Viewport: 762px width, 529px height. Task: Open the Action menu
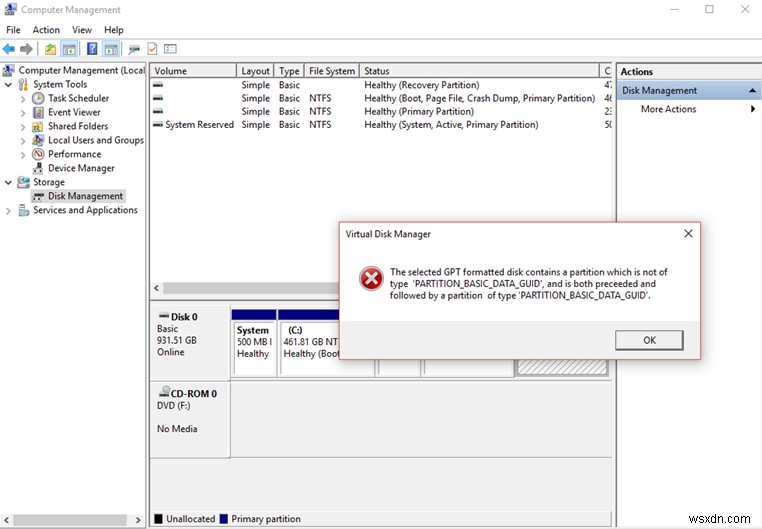pyautogui.click(x=46, y=30)
